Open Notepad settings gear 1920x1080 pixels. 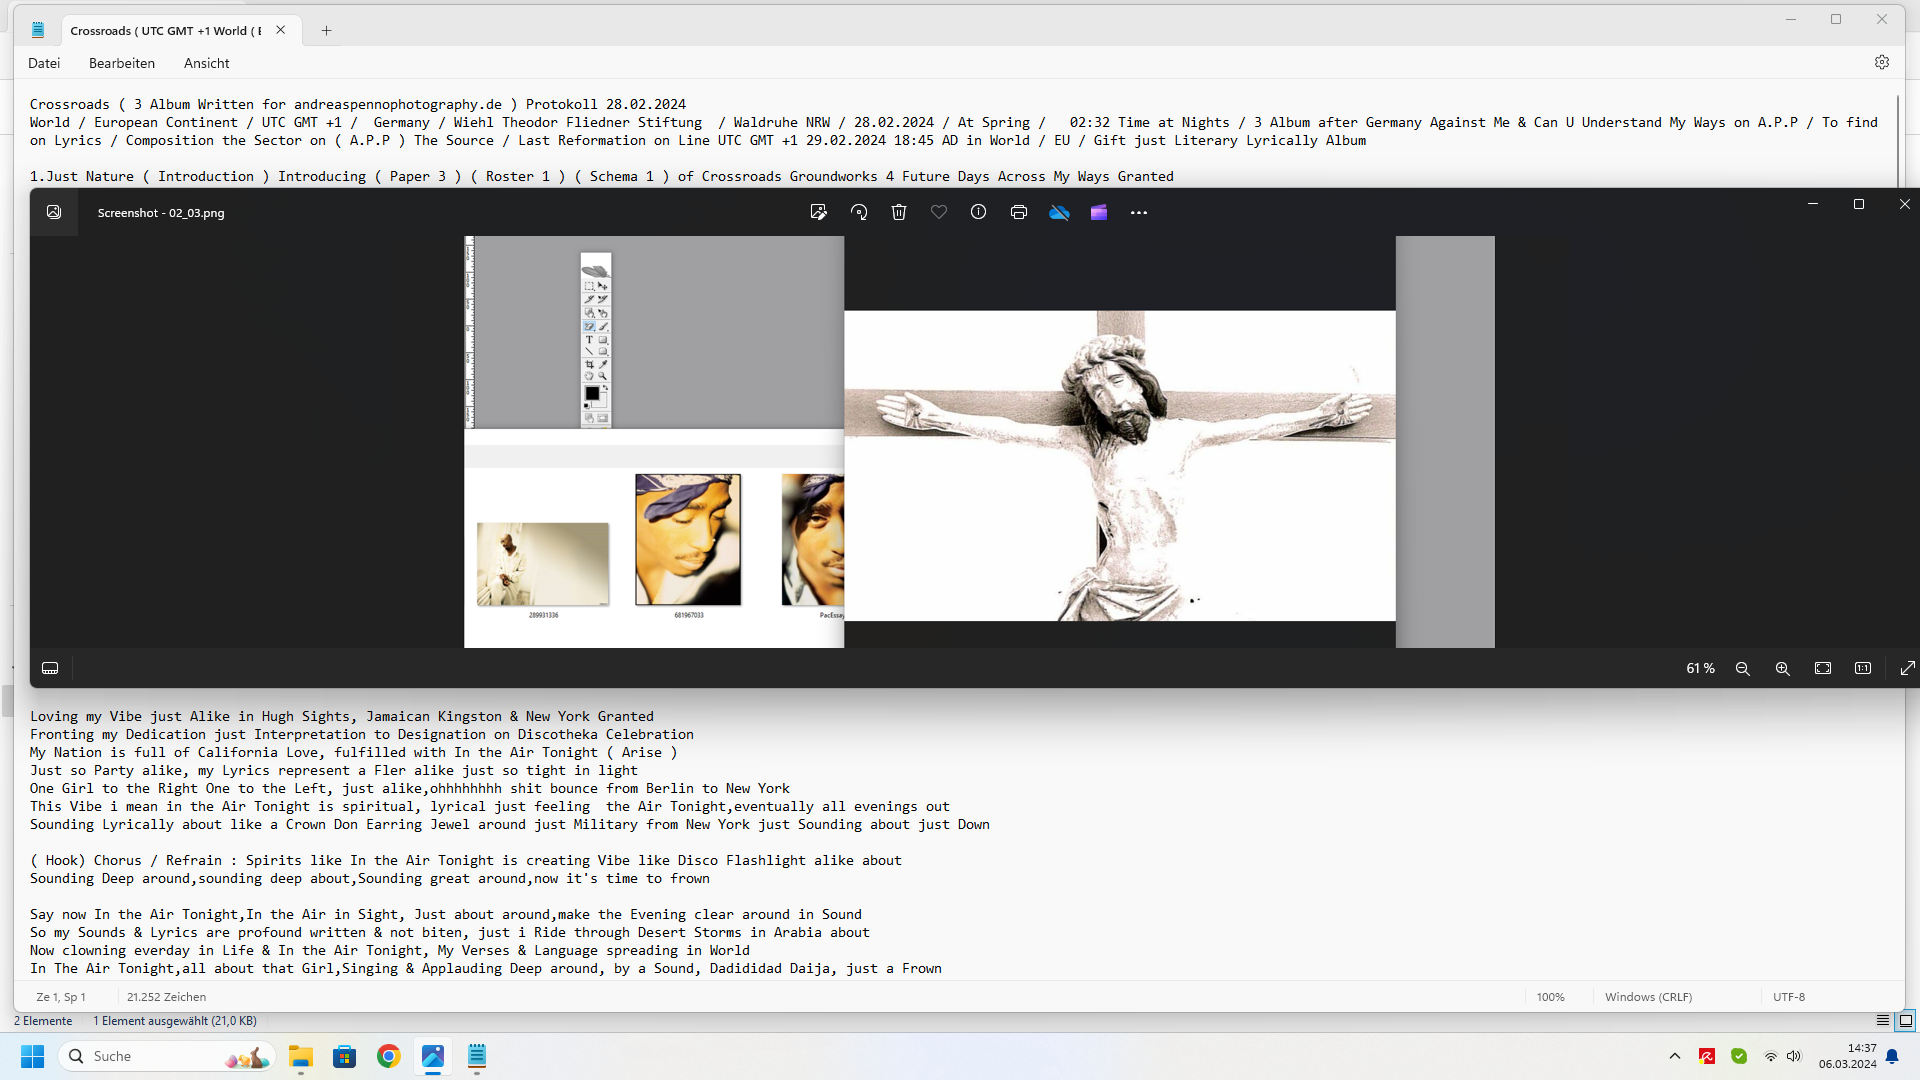pos(1882,62)
